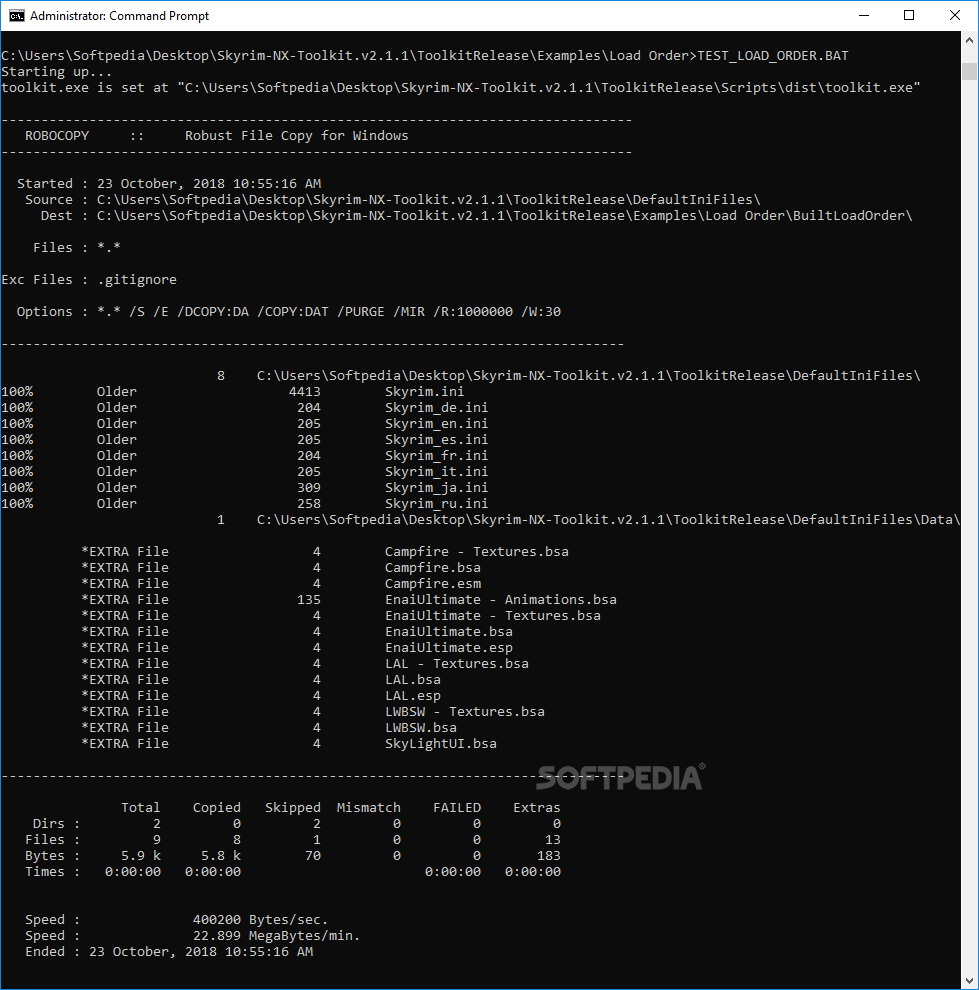Click 'LAL - Textures.bsa' file name

pos(456,664)
